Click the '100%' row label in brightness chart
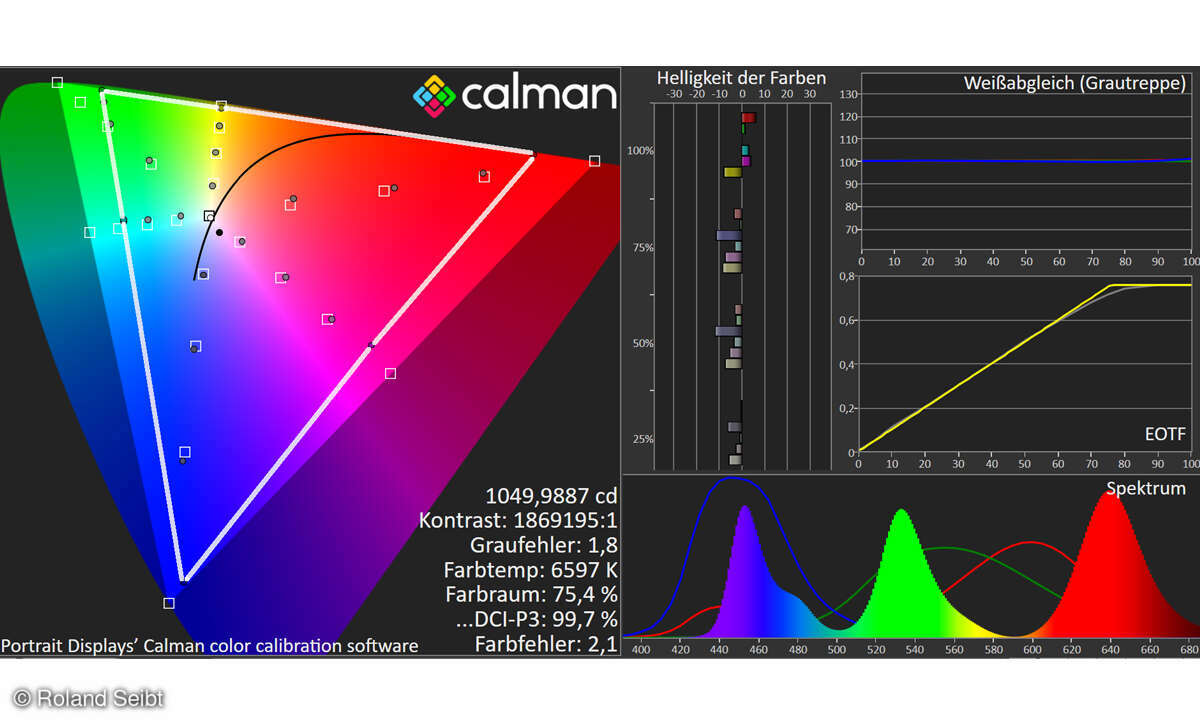1200x720 pixels. pos(640,150)
